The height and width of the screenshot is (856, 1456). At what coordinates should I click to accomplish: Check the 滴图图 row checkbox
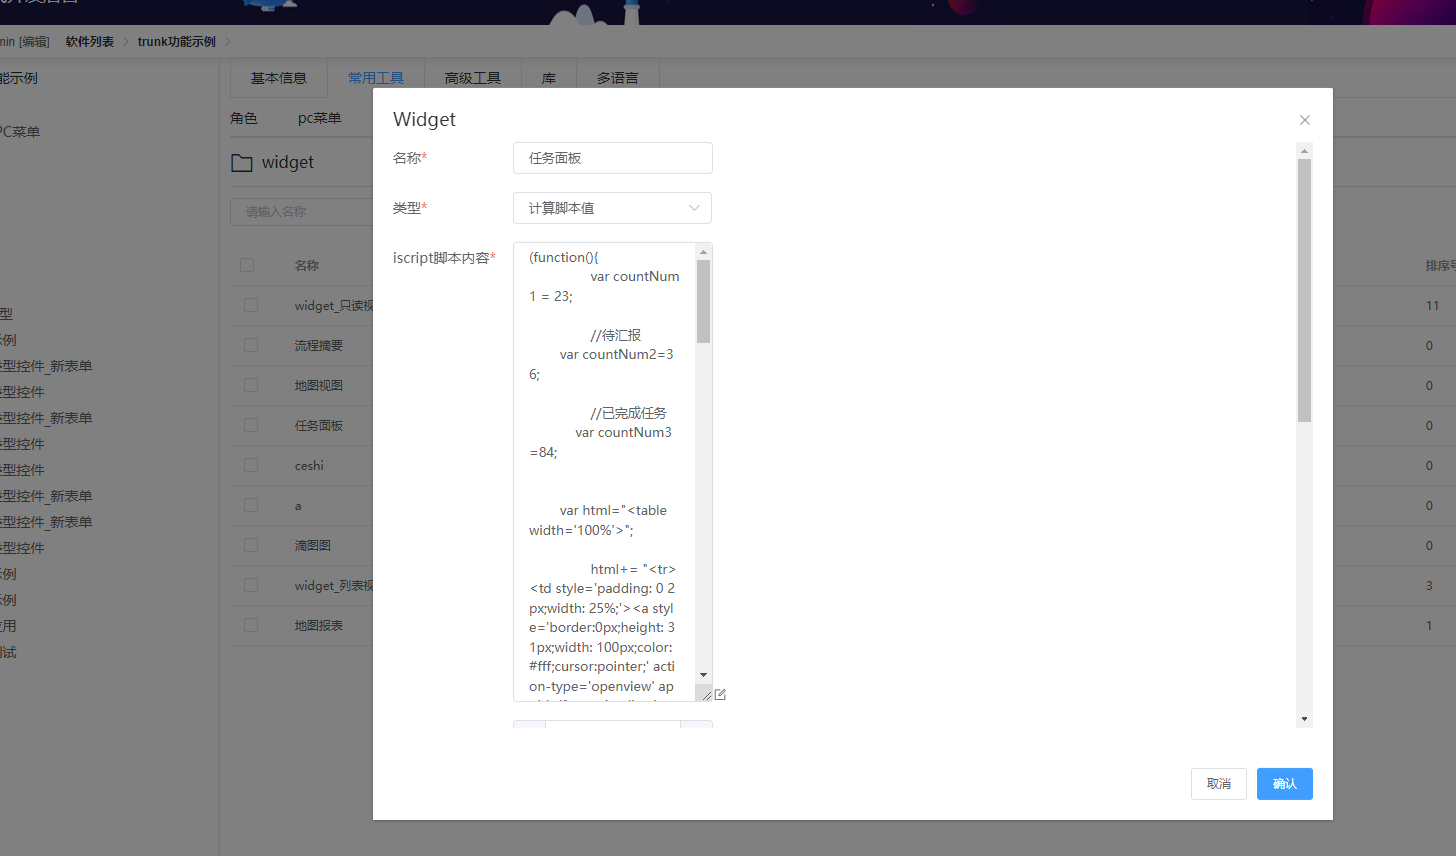coord(251,545)
